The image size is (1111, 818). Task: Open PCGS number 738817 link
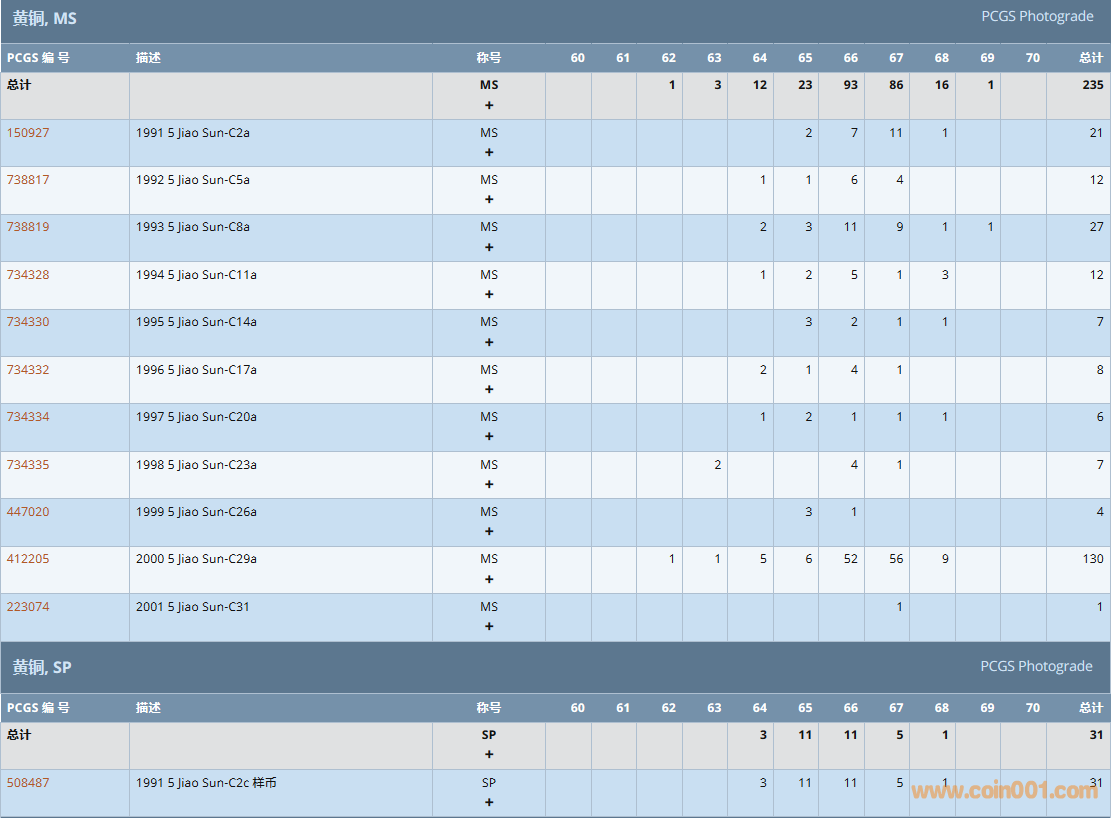(28, 180)
